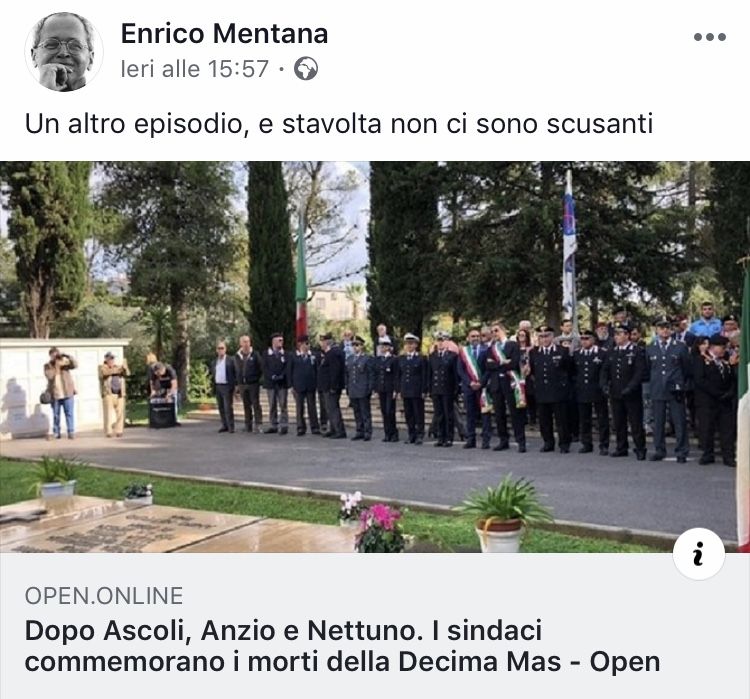Open Enrico Mentana's round profile picture
Screen dimensions: 750x699
[63, 52]
